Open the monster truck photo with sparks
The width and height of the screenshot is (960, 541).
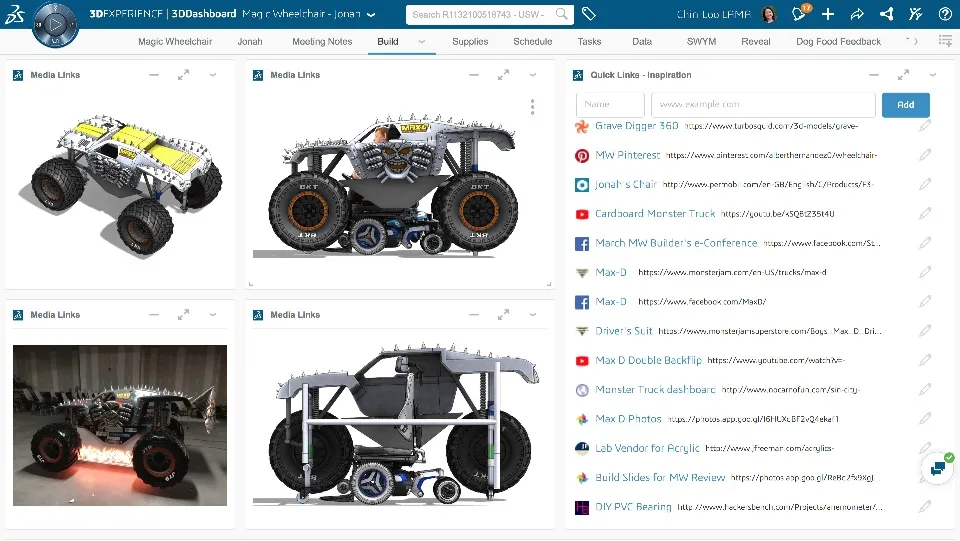pos(120,425)
